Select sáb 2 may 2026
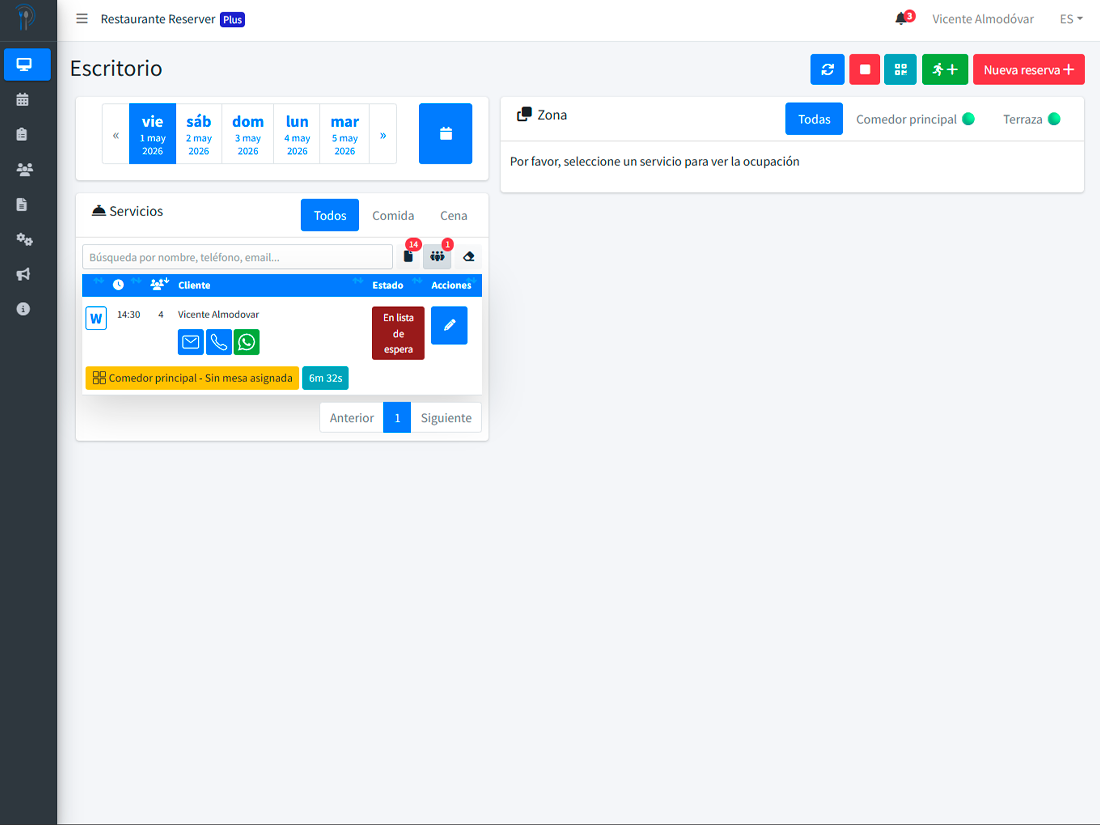This screenshot has height=825, width=1100. click(199, 135)
